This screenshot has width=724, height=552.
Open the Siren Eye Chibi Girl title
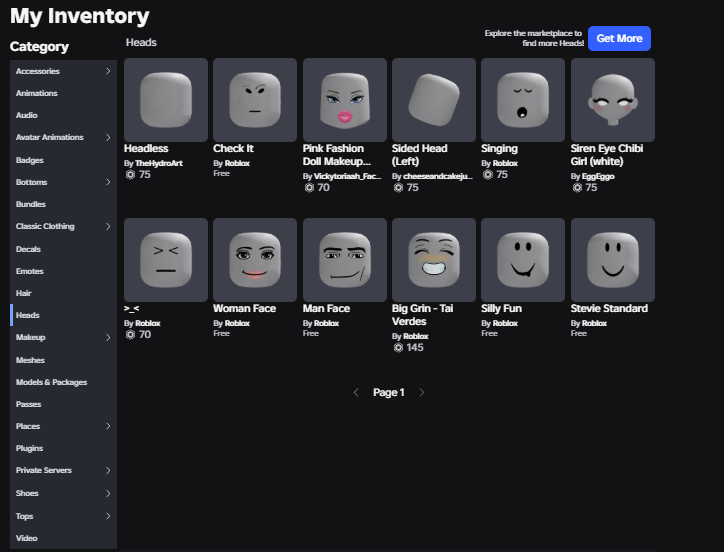click(x=607, y=155)
